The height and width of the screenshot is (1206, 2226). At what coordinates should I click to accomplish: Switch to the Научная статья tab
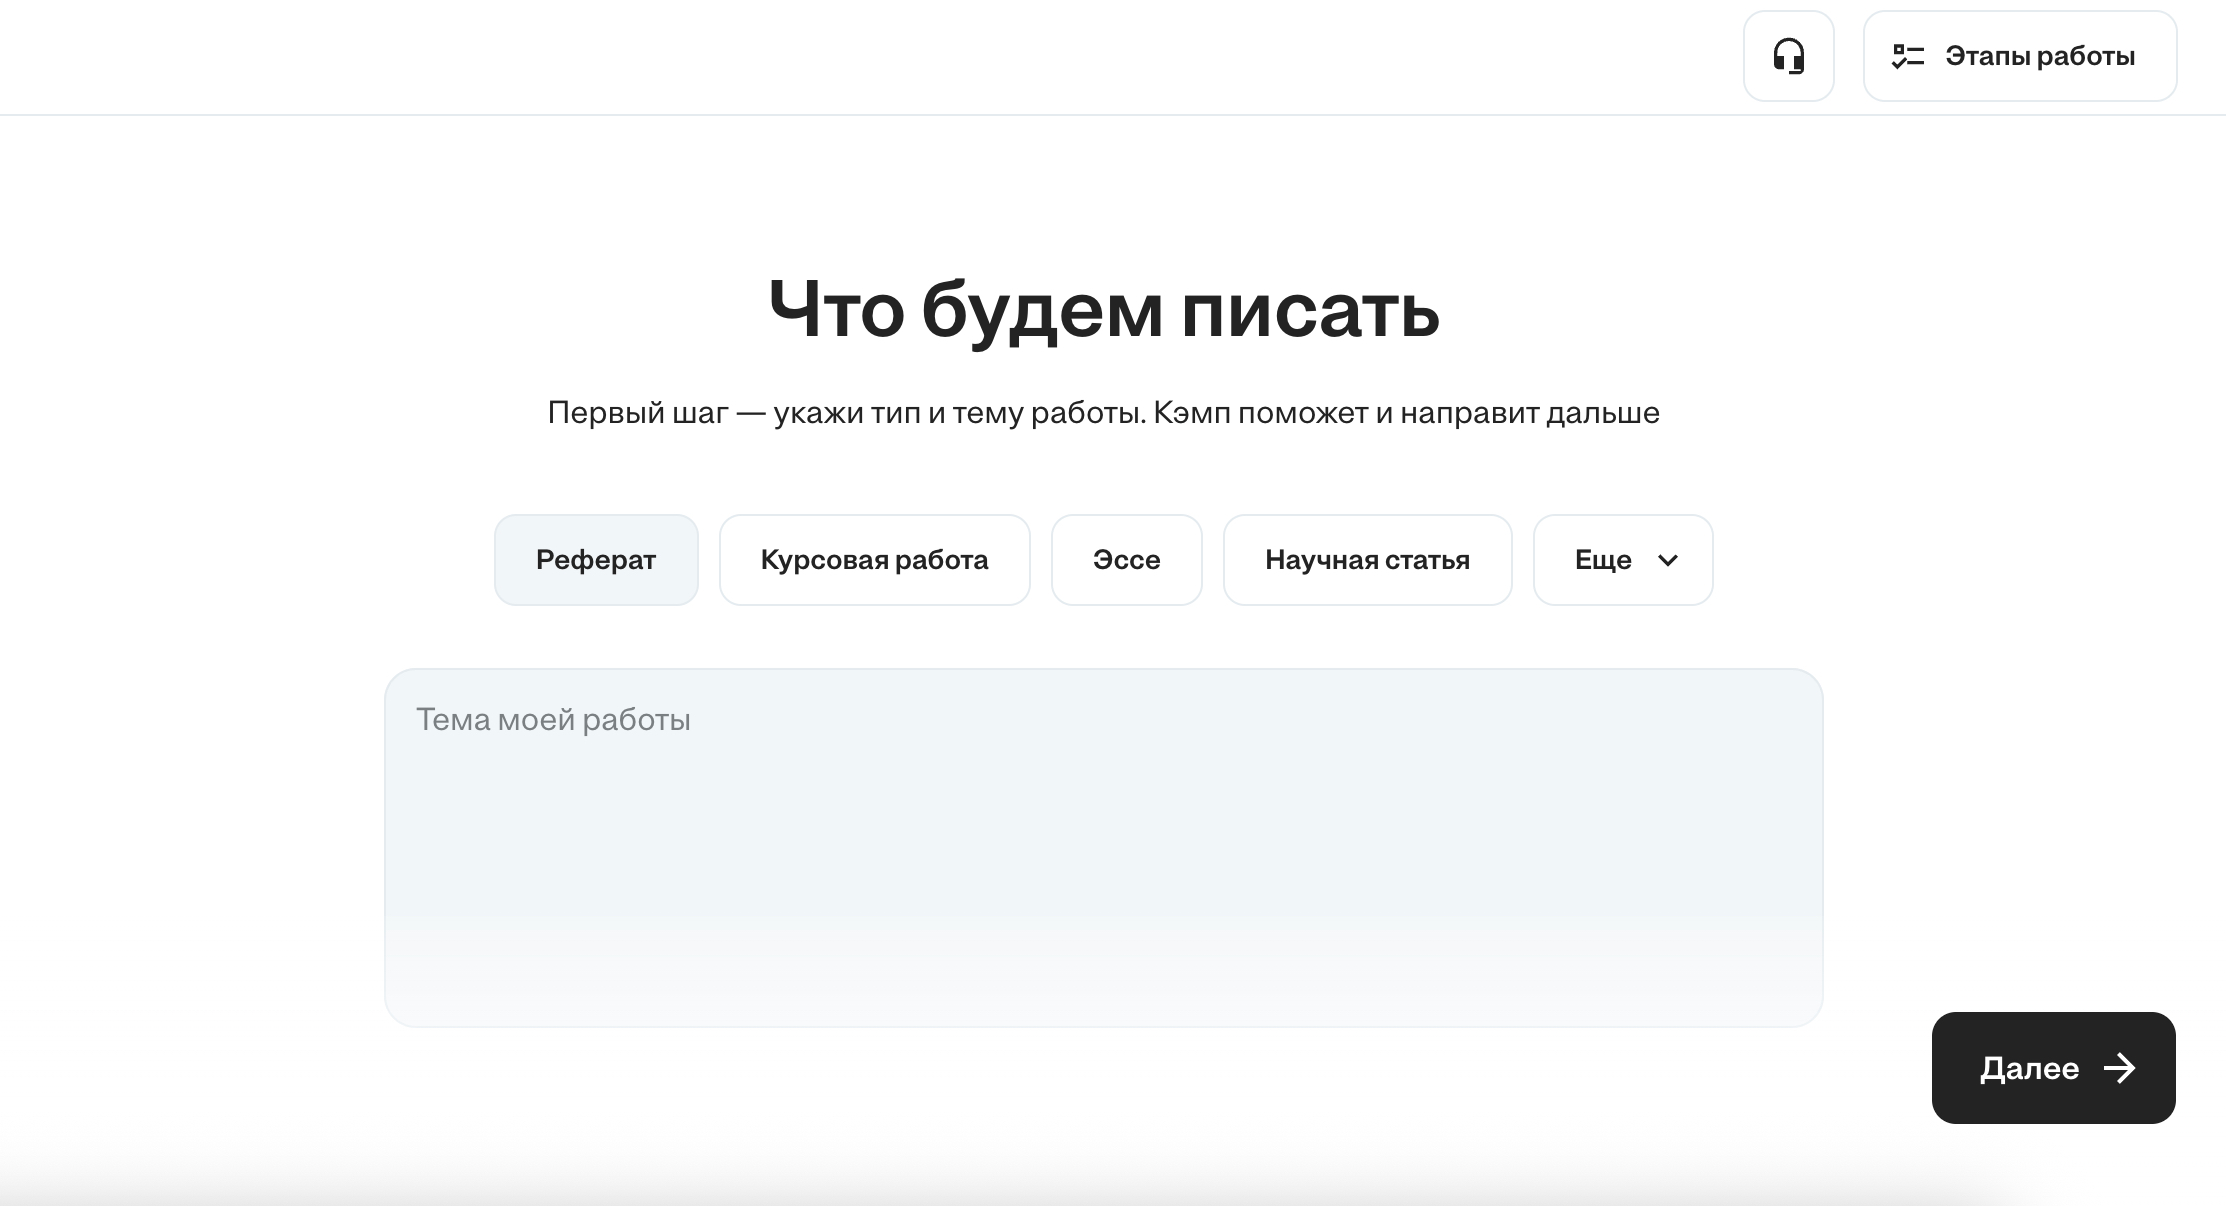1367,559
